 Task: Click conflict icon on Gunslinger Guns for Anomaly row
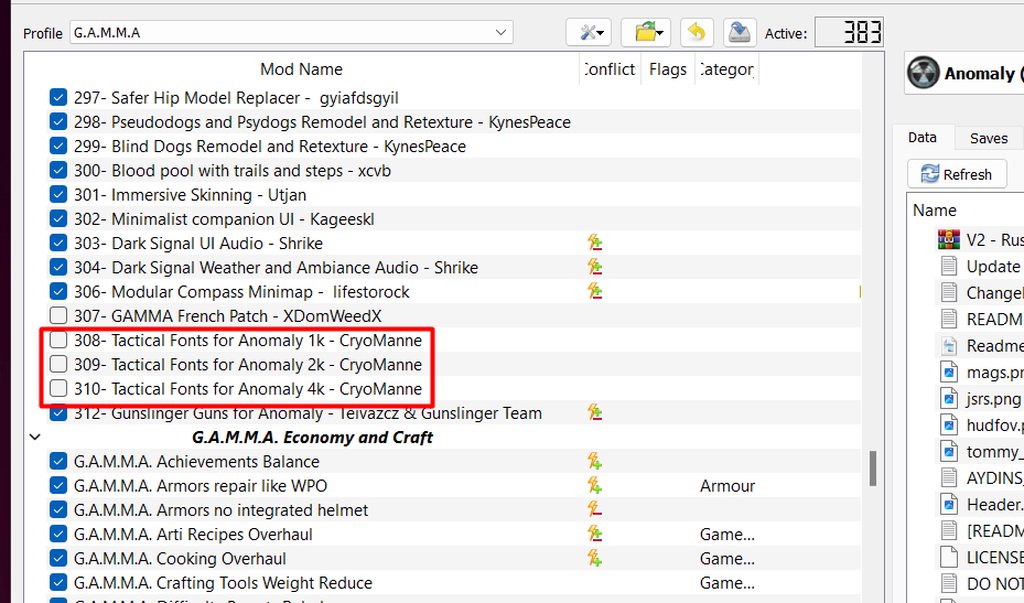(x=594, y=413)
